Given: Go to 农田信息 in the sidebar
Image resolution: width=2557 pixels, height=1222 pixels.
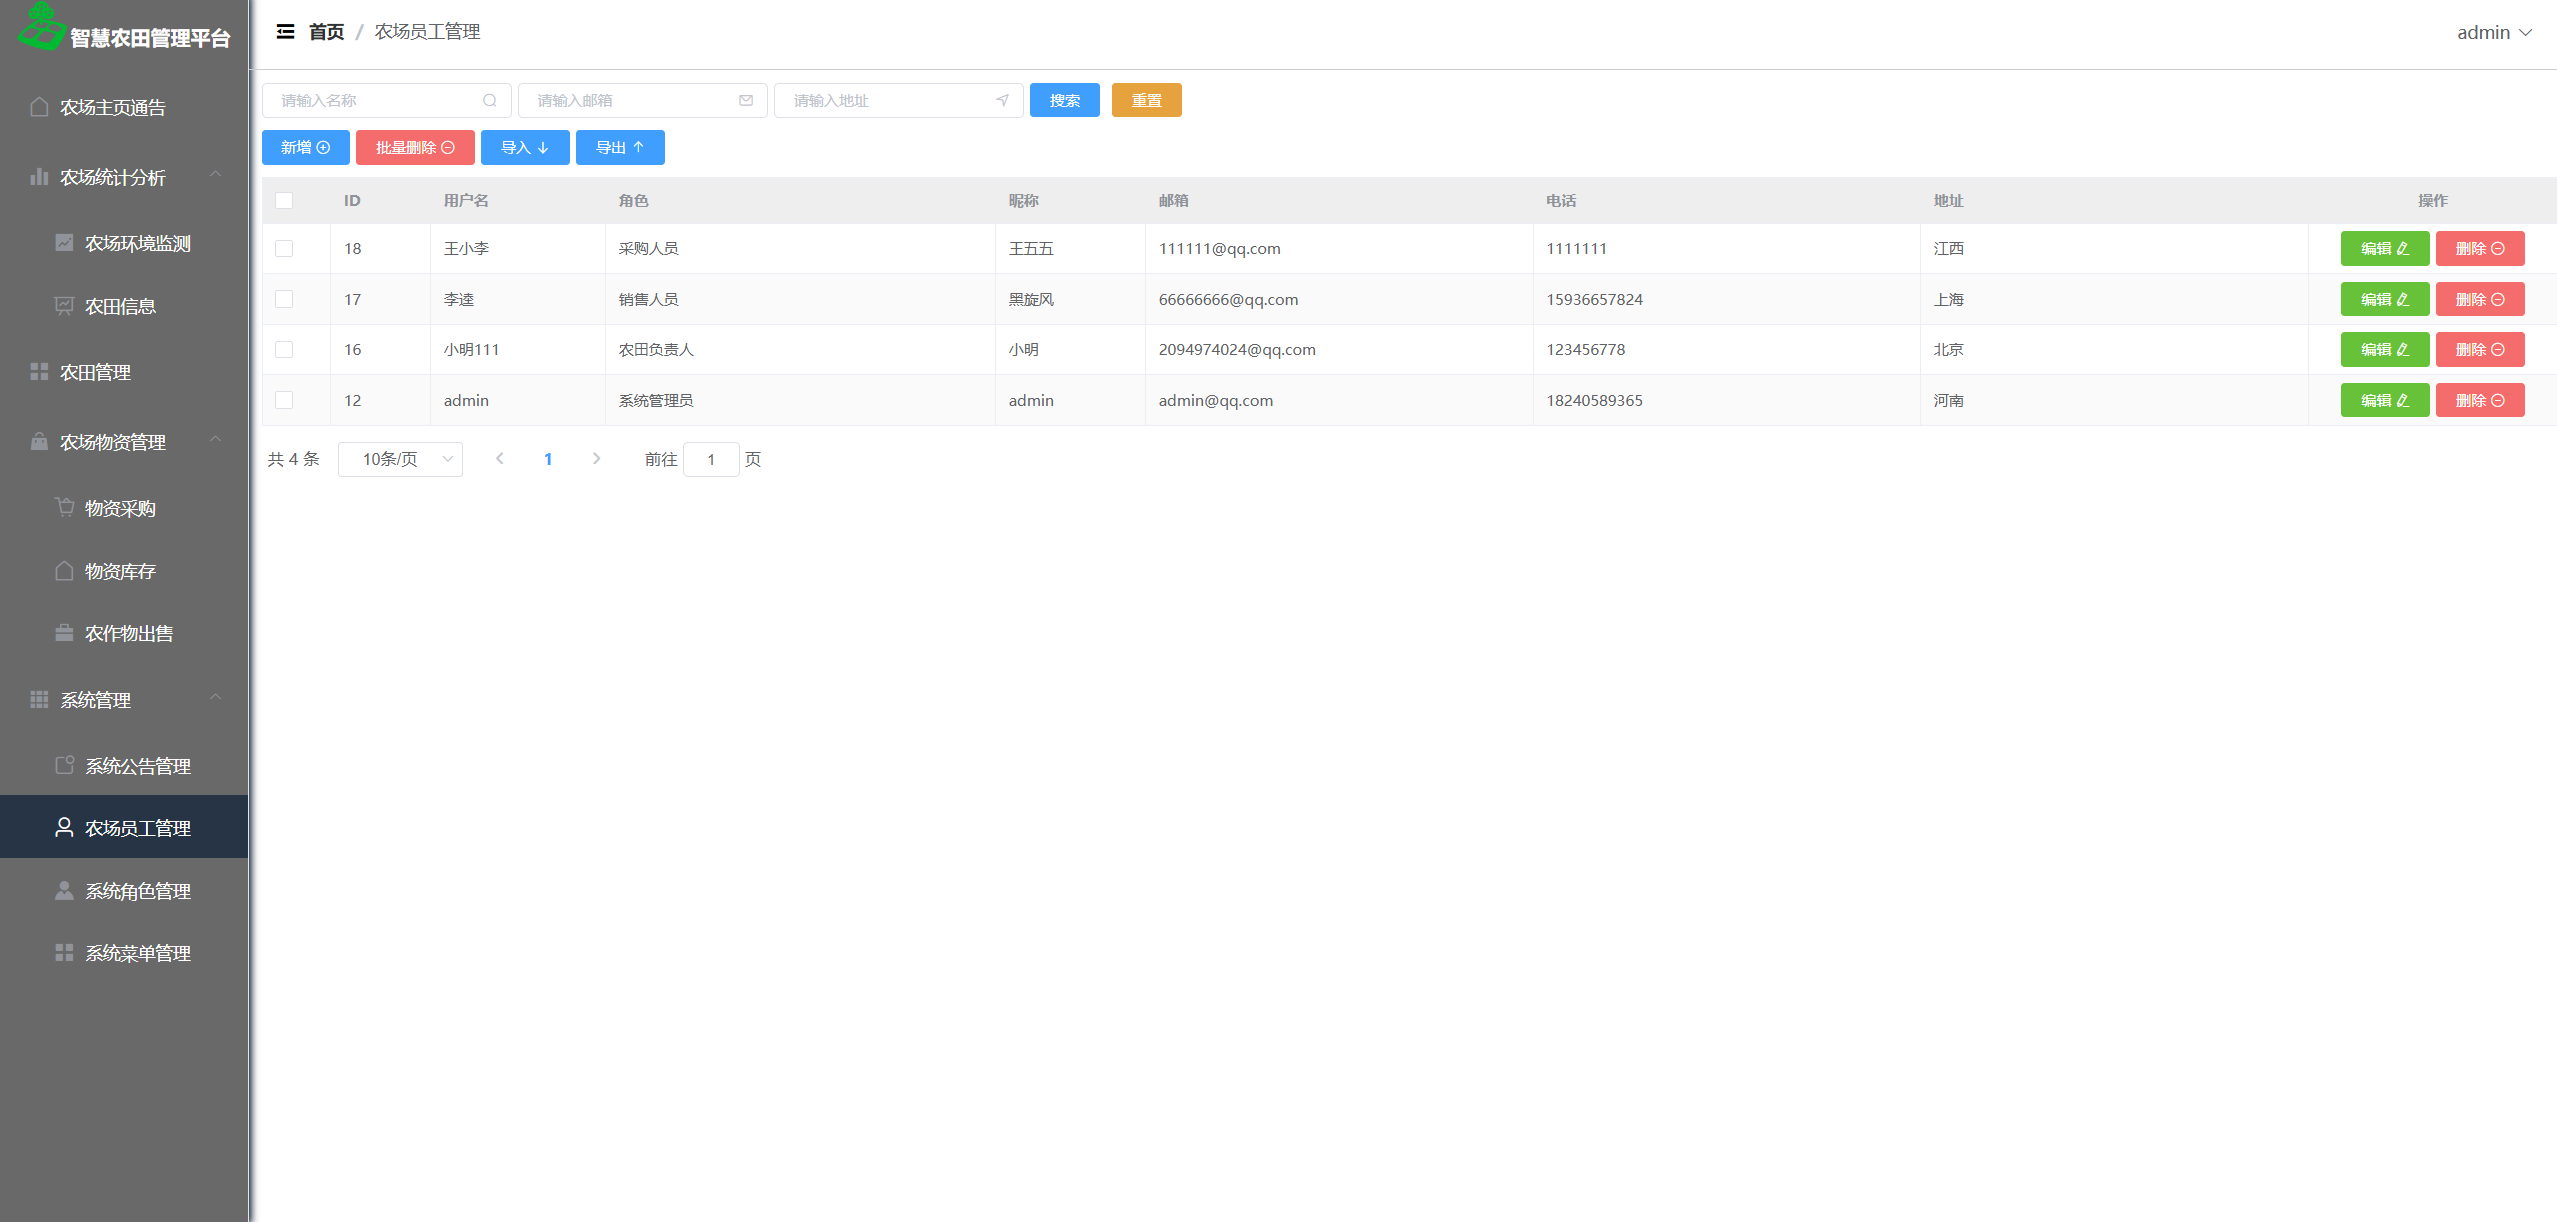Looking at the screenshot, I should pyautogui.click(x=120, y=306).
